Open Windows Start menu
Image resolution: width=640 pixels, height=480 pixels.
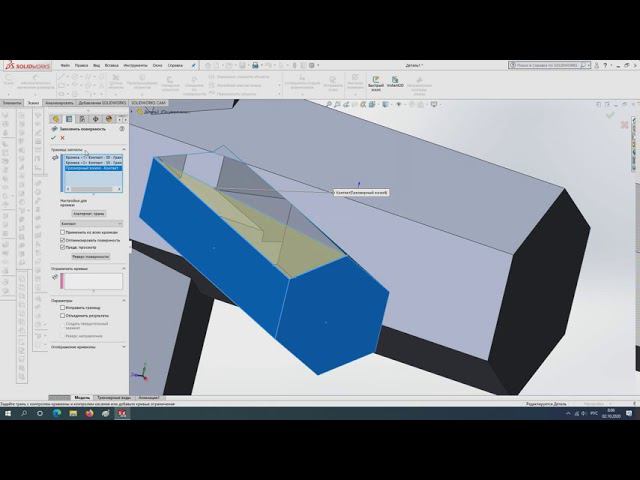pyautogui.click(x=8, y=413)
